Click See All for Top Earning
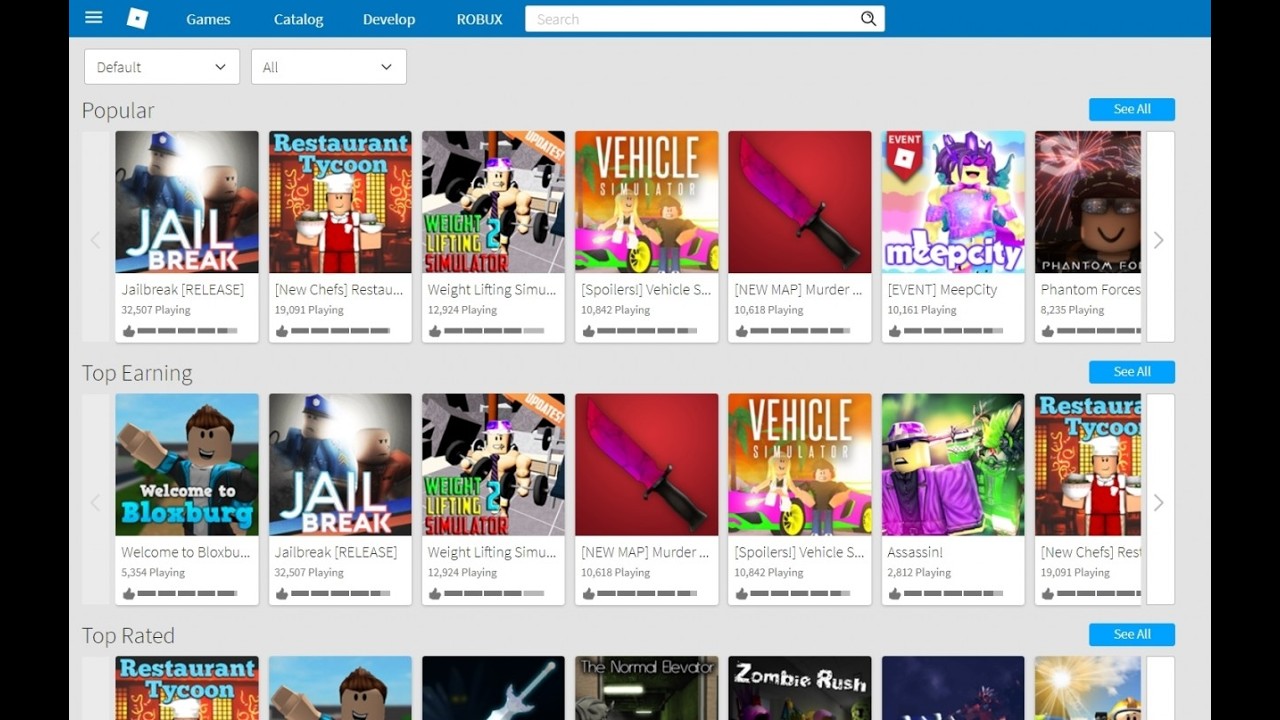1280x720 pixels. pyautogui.click(x=1132, y=372)
